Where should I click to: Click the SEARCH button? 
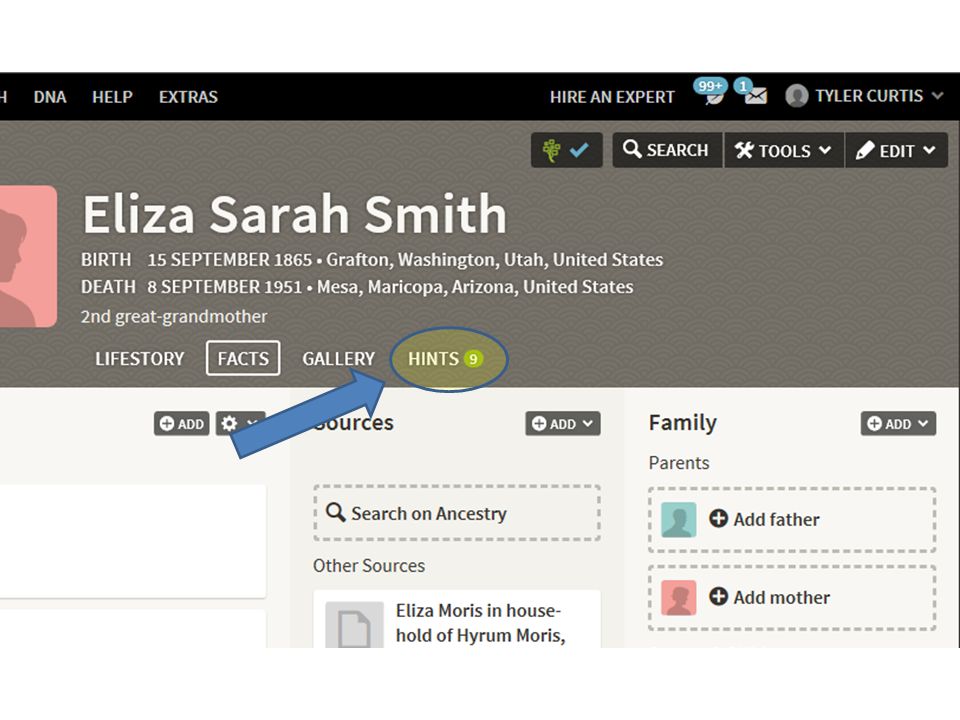(667, 150)
